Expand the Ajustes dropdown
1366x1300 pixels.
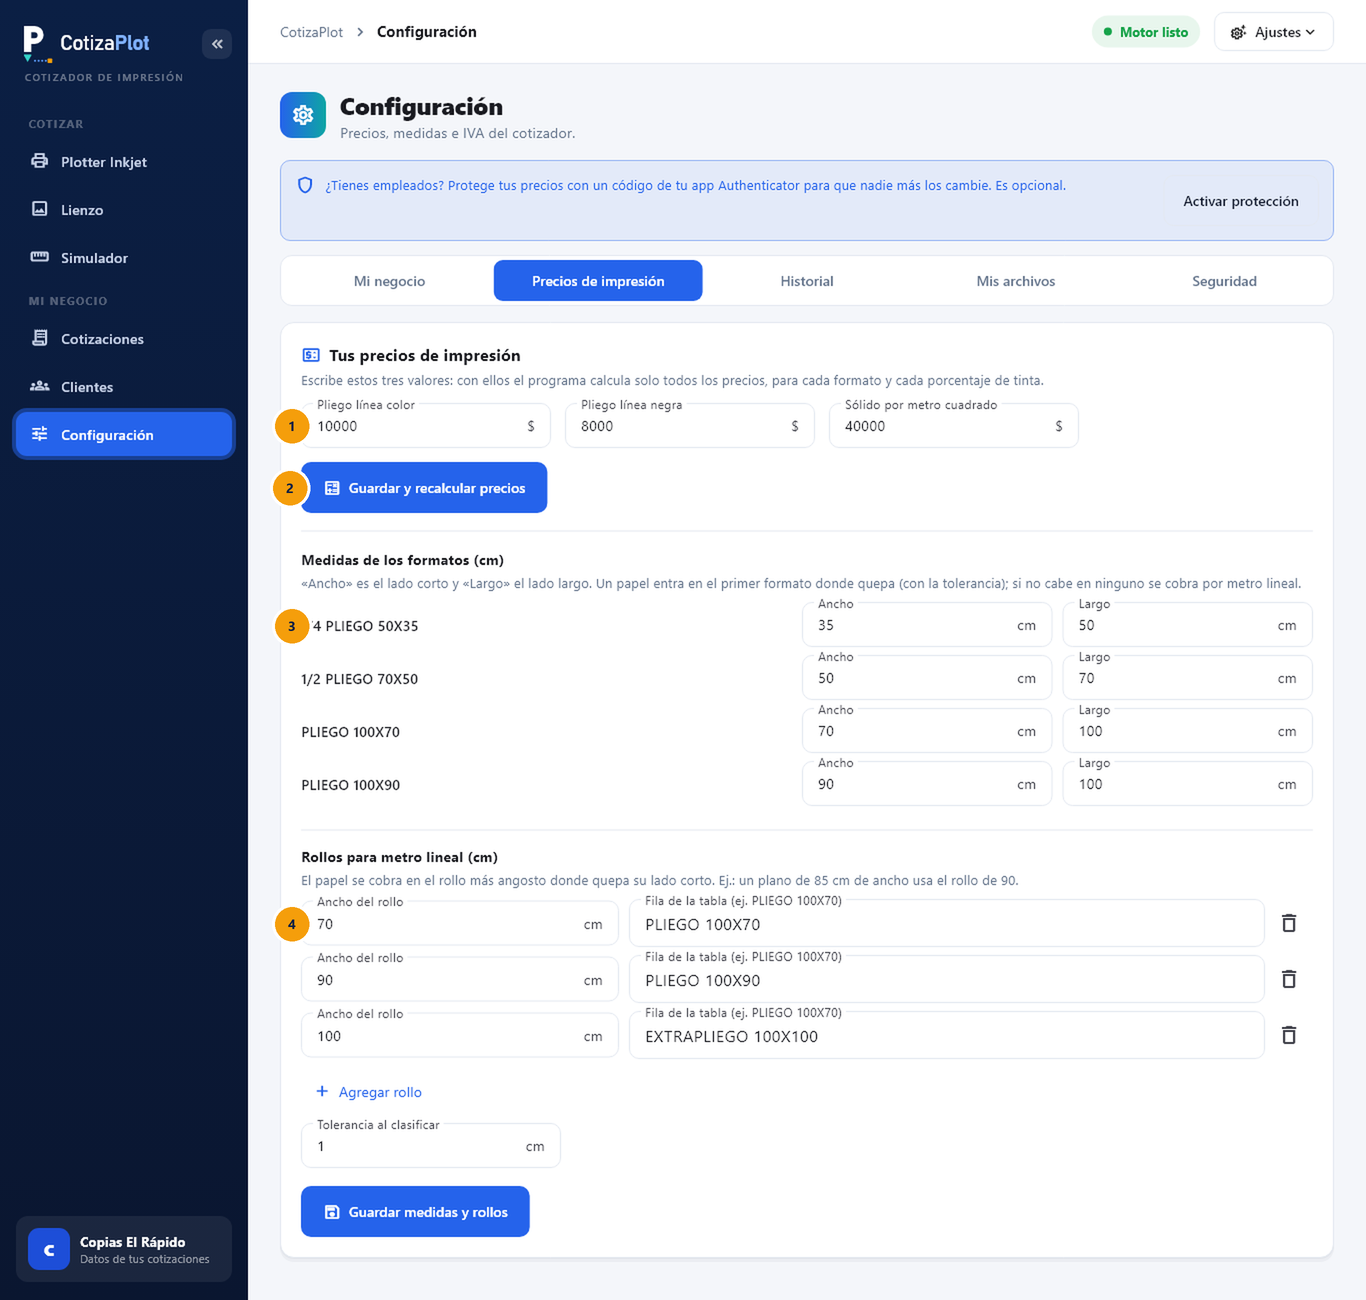[x=1273, y=32]
